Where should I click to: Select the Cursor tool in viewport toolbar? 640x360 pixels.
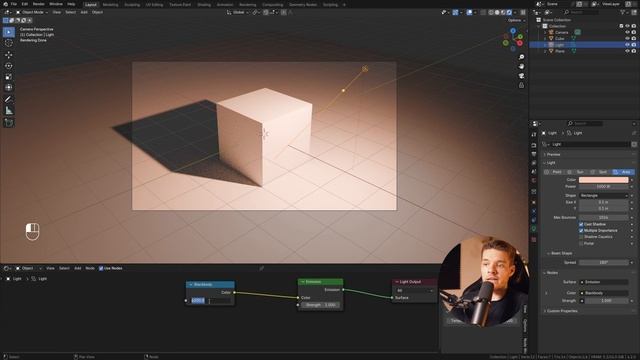(9, 43)
